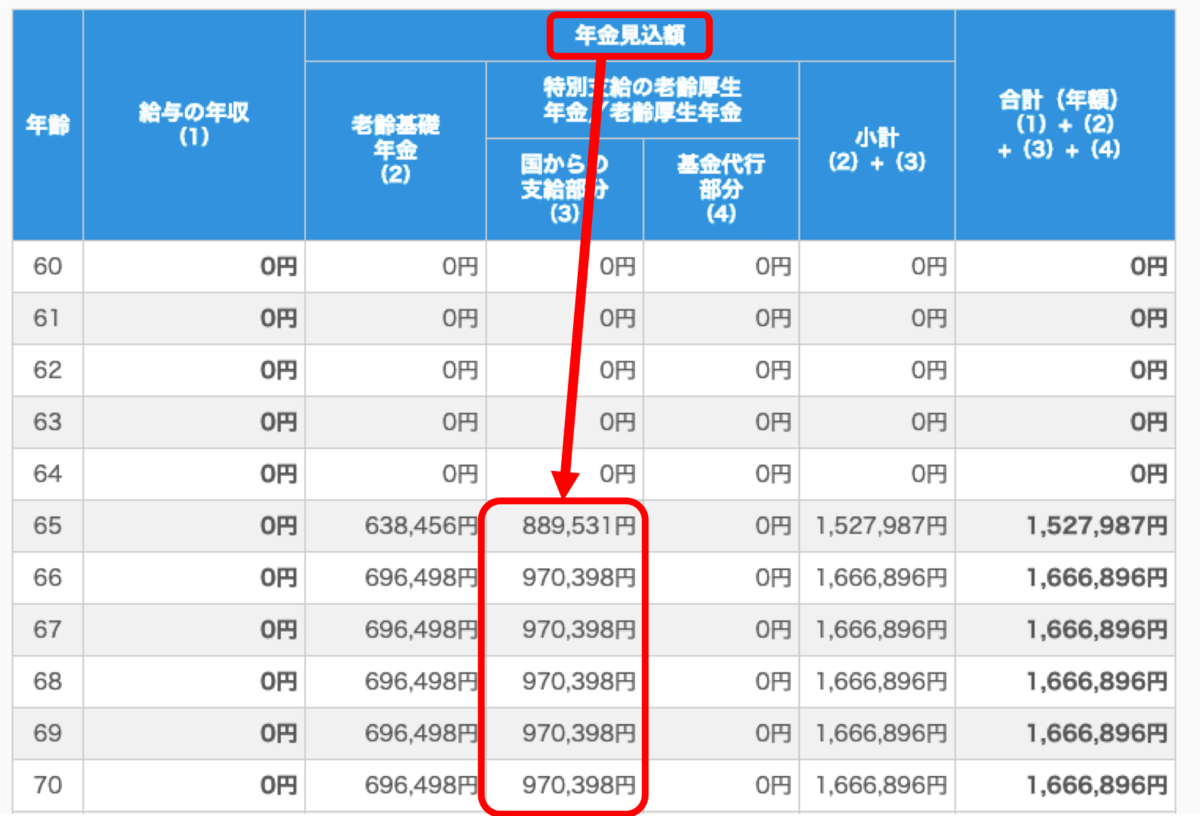
Task: Click the 小計 value 1,666,896円 at age 70
Action: [881, 786]
